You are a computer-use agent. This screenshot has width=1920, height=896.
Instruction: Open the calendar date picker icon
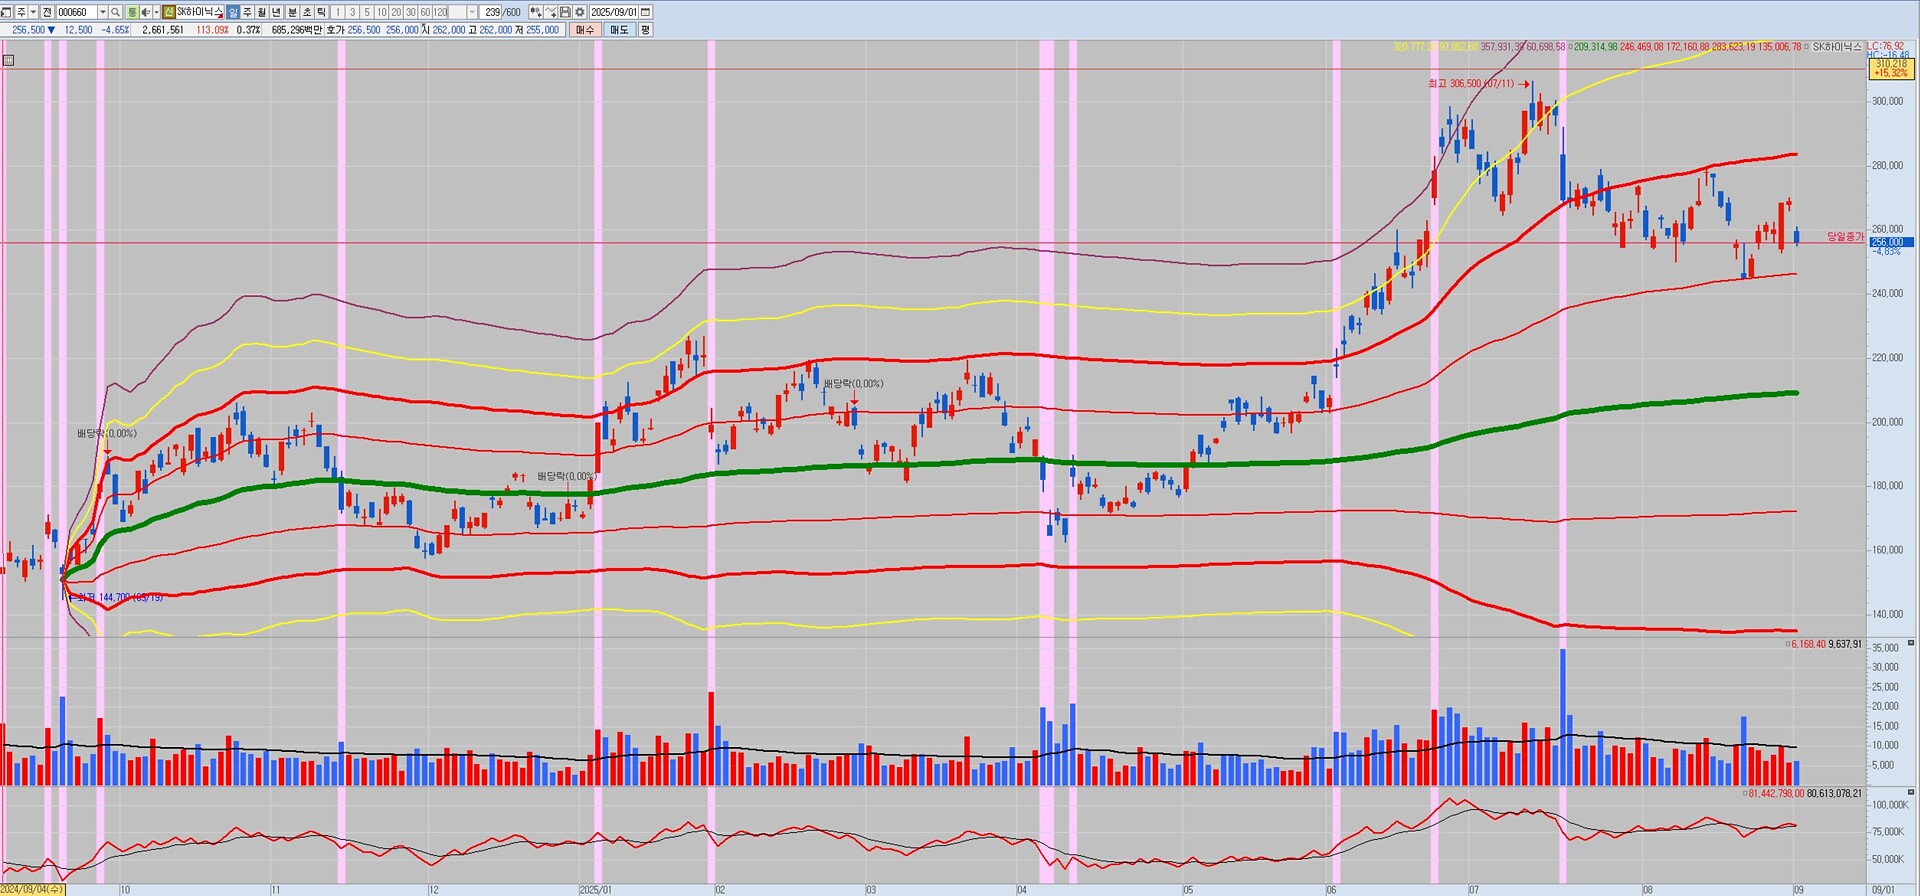(x=645, y=12)
